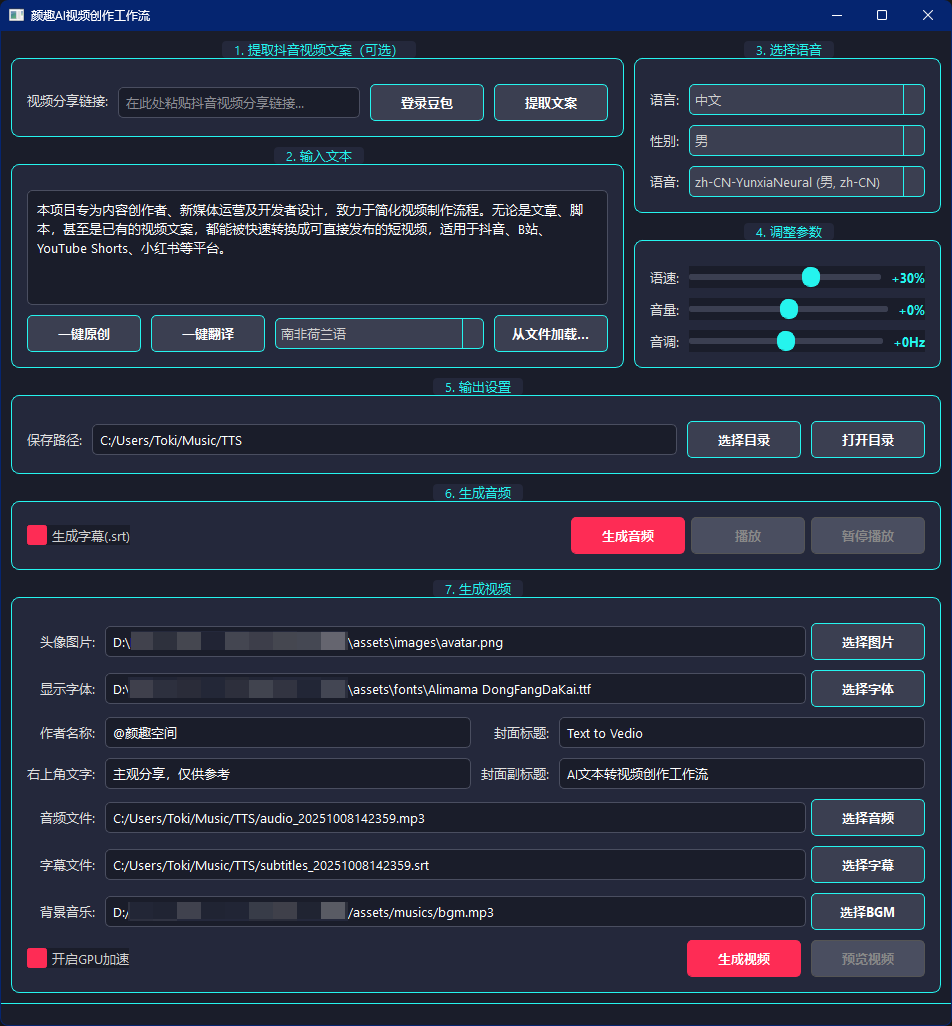
Task: Click 选择BGM to pick background music
Action: click(868, 912)
